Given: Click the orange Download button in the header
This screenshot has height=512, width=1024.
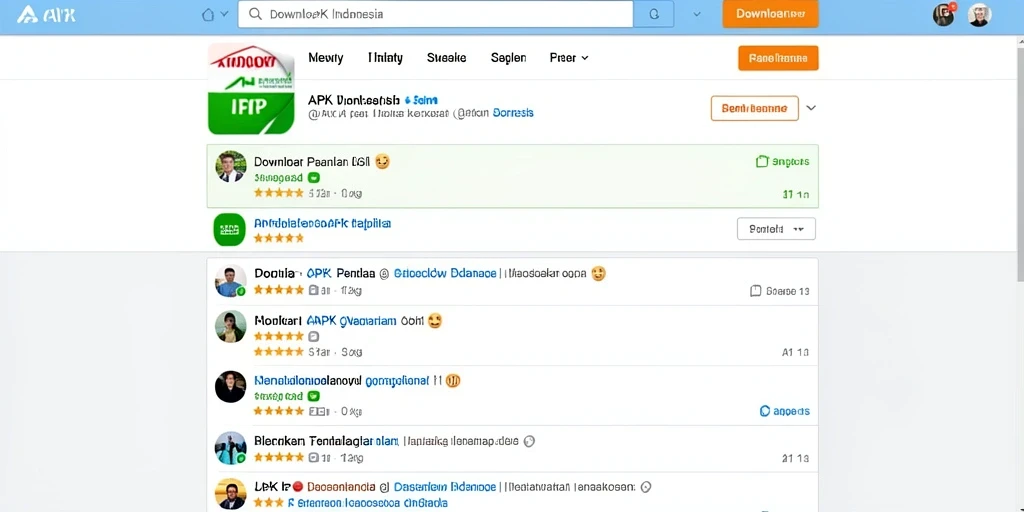Looking at the screenshot, I should coord(771,14).
